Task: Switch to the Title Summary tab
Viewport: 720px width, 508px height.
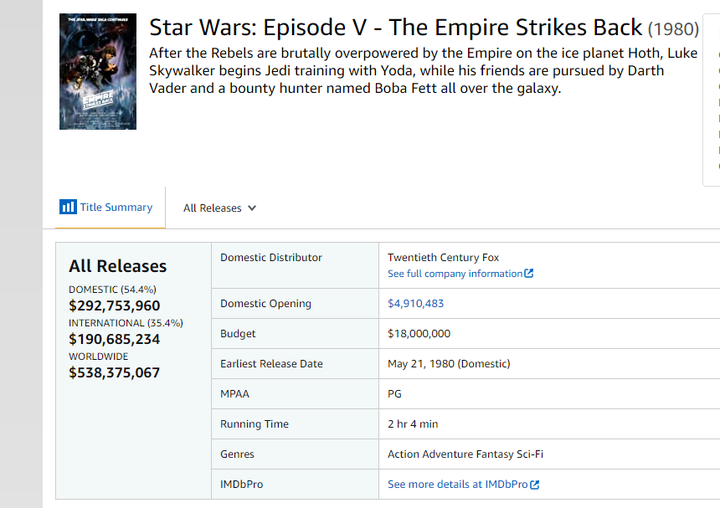Action: pos(107,207)
